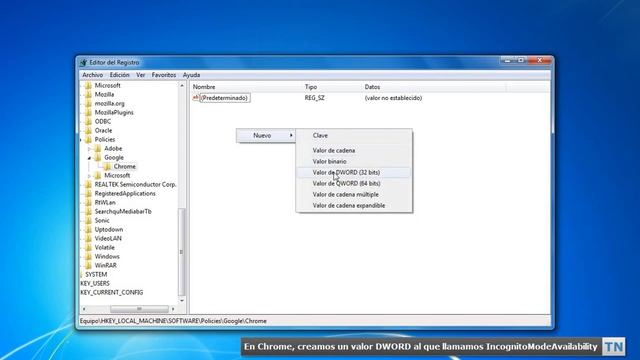This screenshot has width=640, height=360.
Task: Minimize the Registry Editor window
Action: coord(507,60)
